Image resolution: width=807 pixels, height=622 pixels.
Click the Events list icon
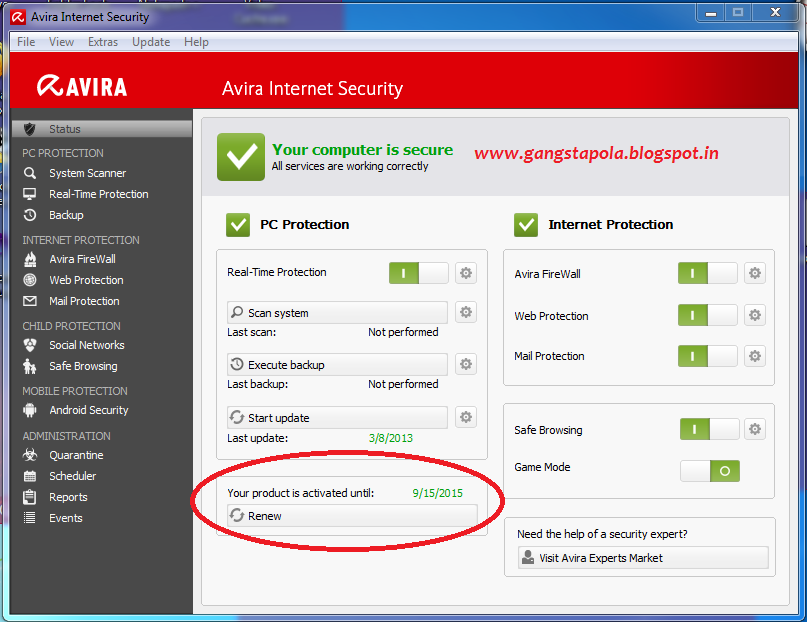[30, 518]
